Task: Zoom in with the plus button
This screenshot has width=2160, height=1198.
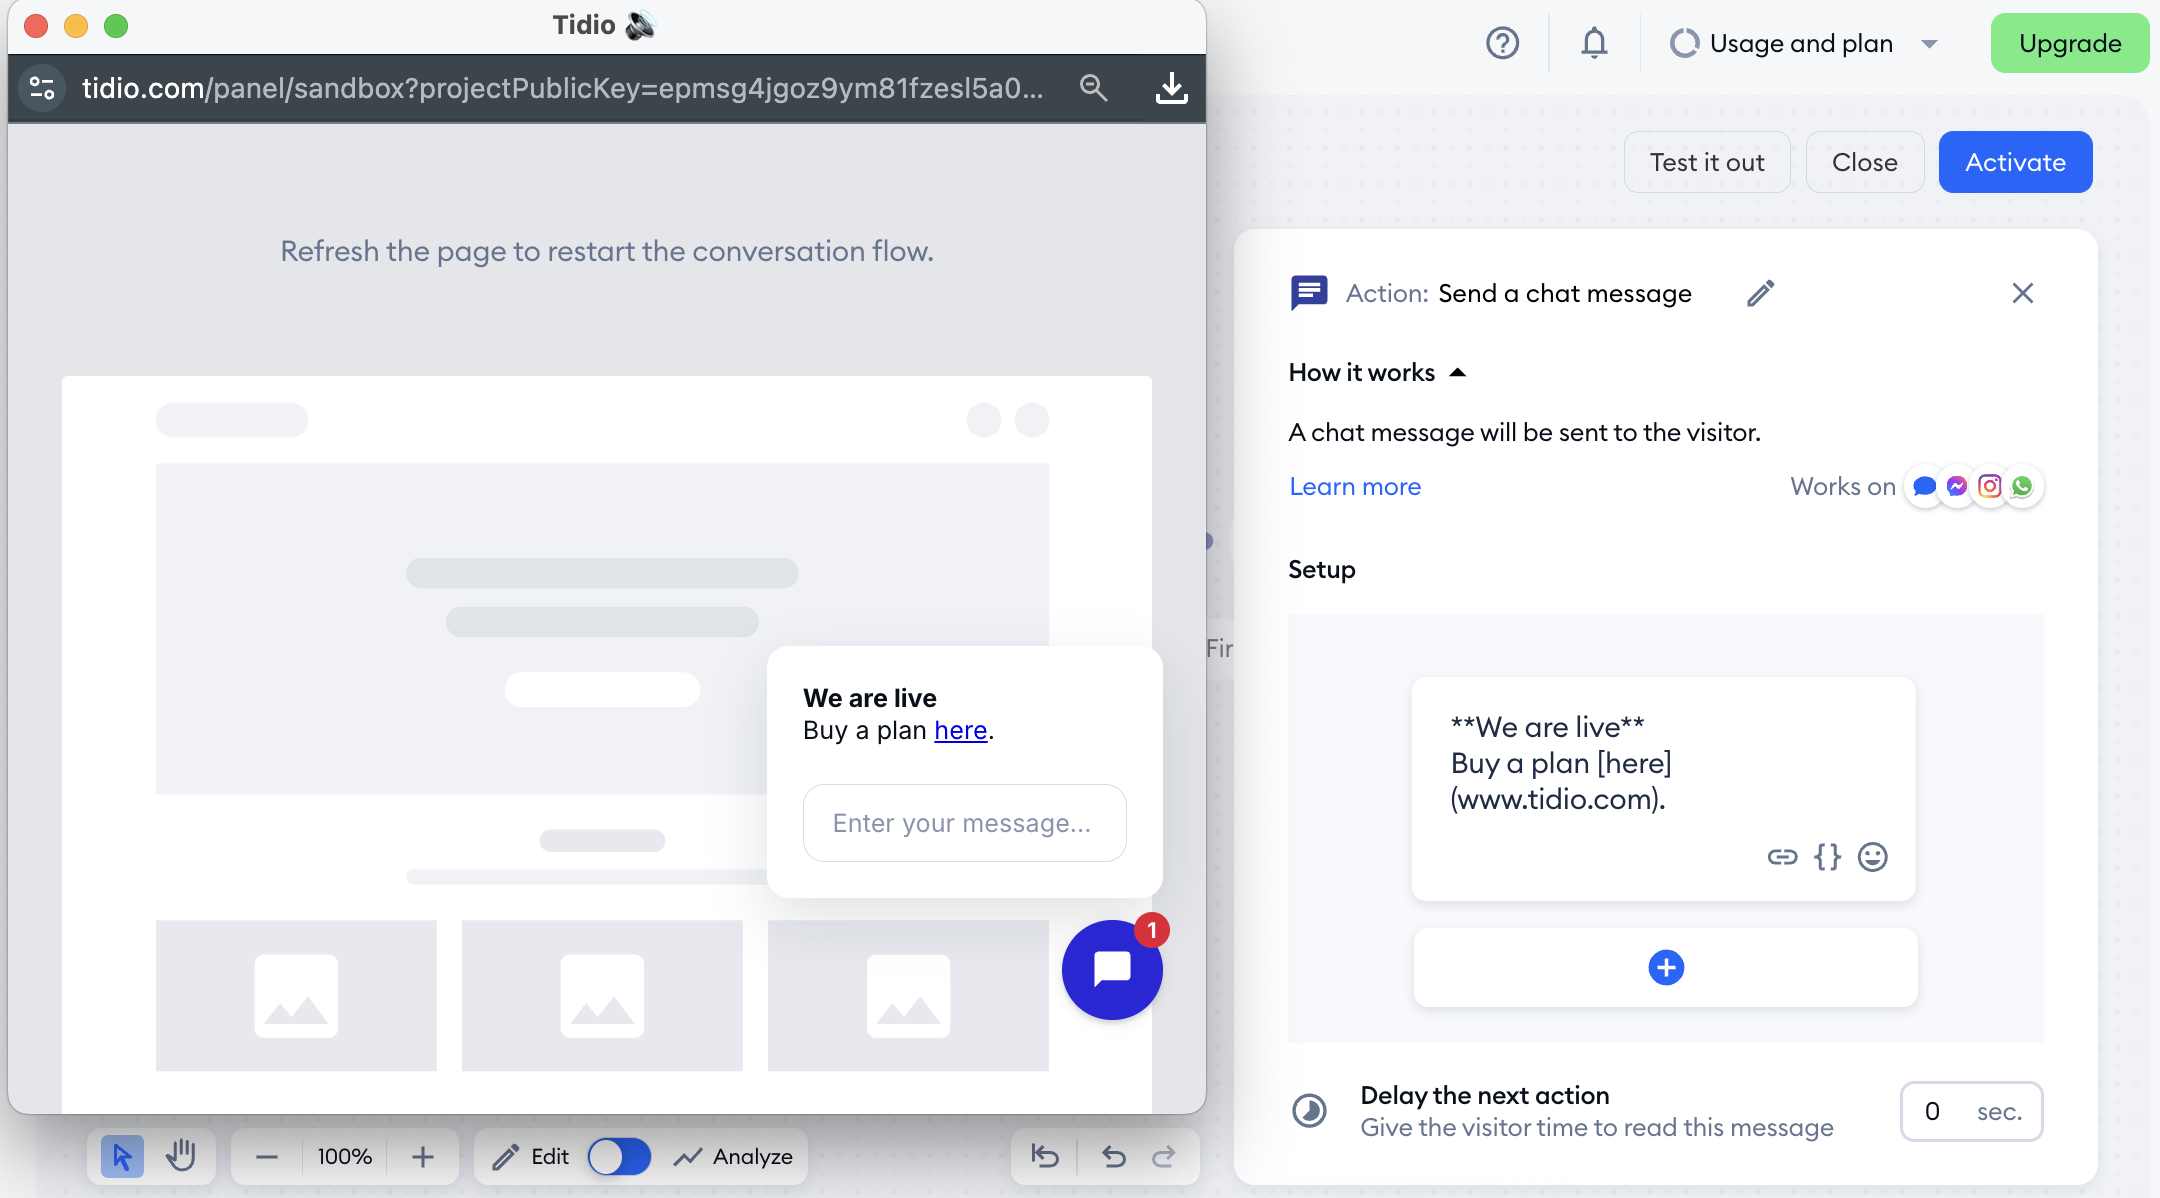Action: (x=423, y=1157)
